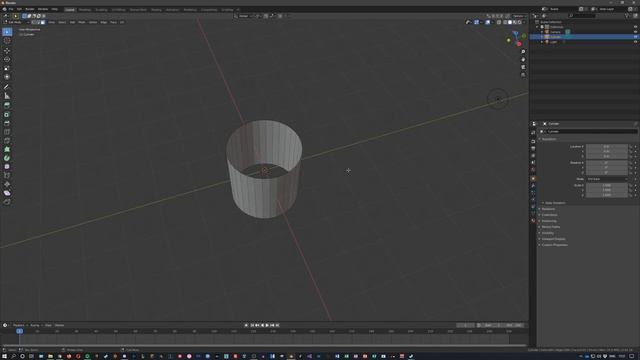This screenshot has width=640, height=360.
Task: Select Cylinder row in outliner
Action: (584, 37)
